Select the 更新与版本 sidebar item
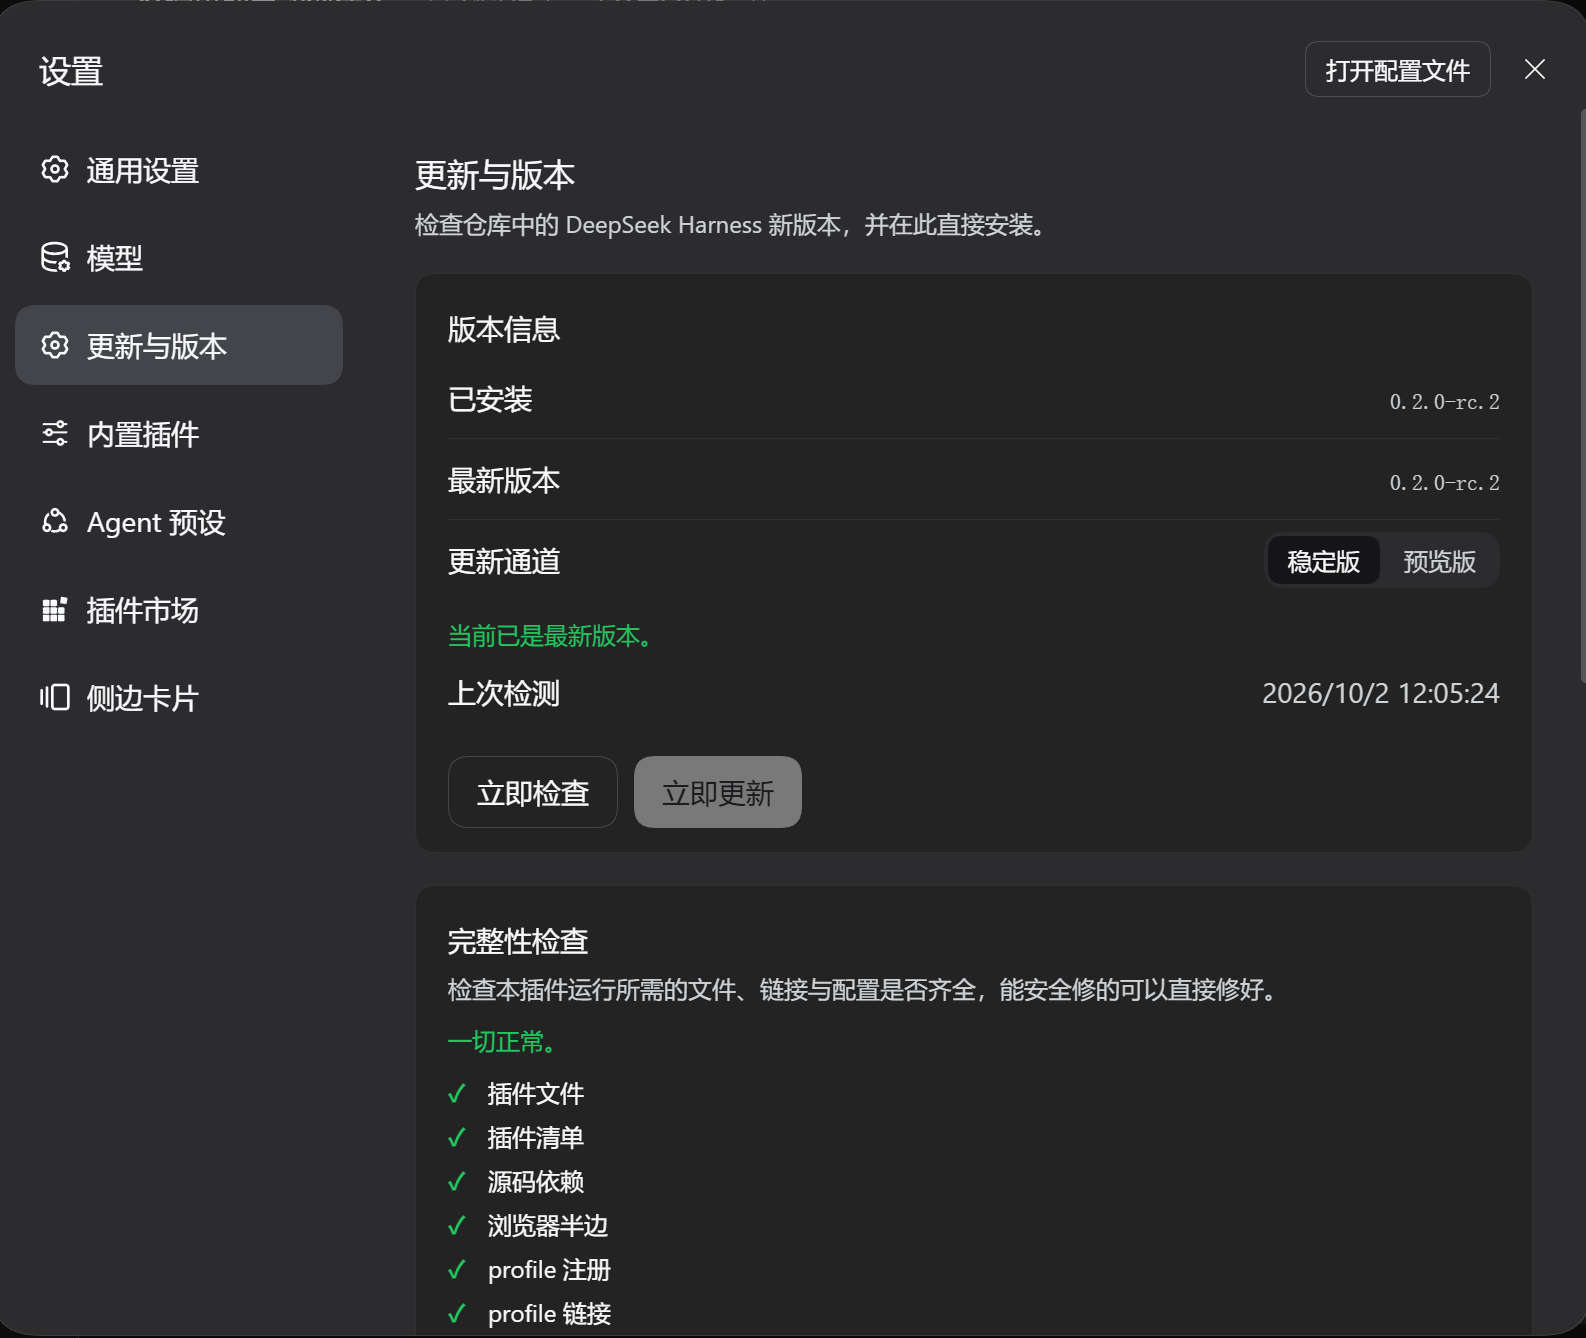The width and height of the screenshot is (1586, 1338). [x=179, y=345]
